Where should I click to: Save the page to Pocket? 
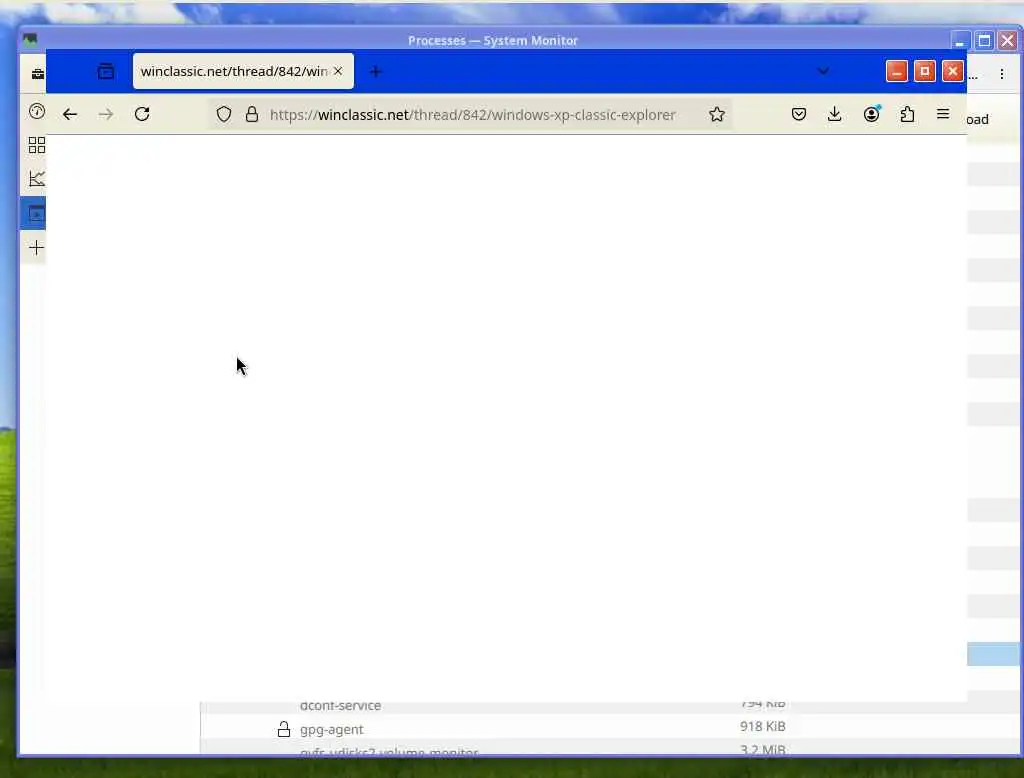point(799,114)
